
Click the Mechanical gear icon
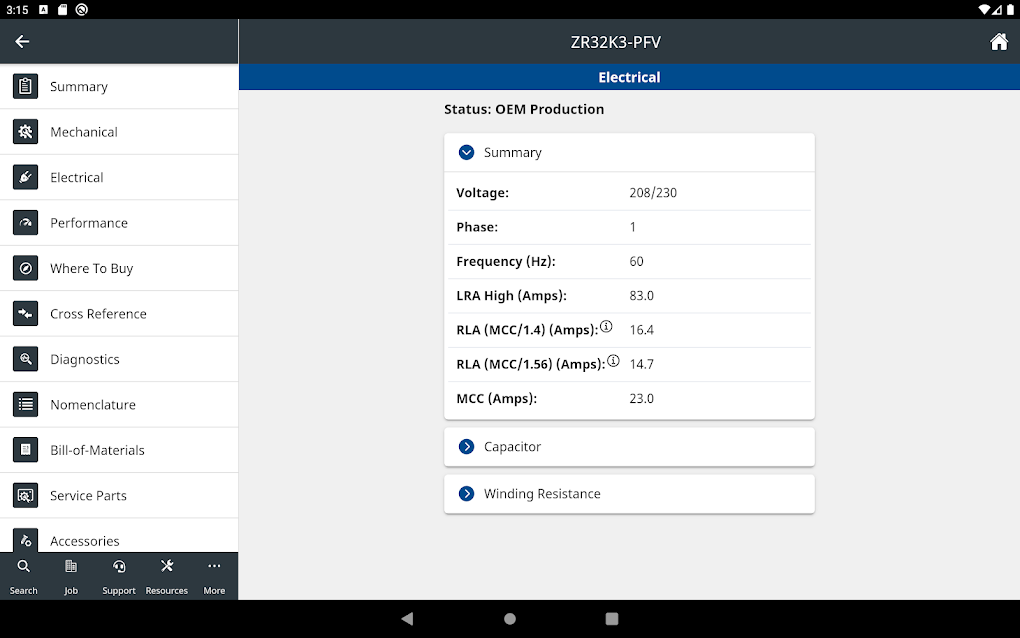pyautogui.click(x=25, y=132)
